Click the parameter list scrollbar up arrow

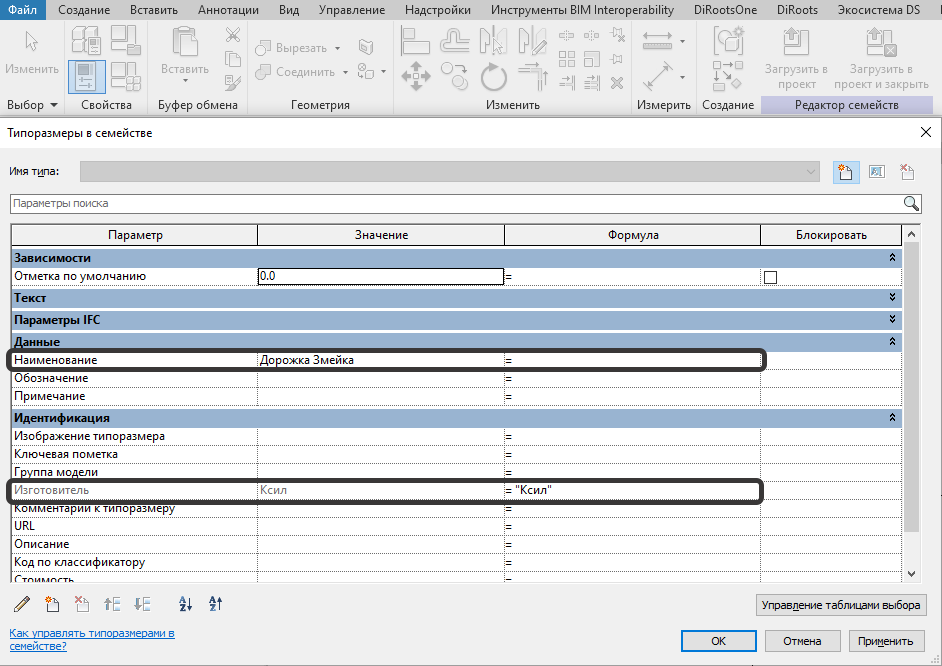click(911, 234)
